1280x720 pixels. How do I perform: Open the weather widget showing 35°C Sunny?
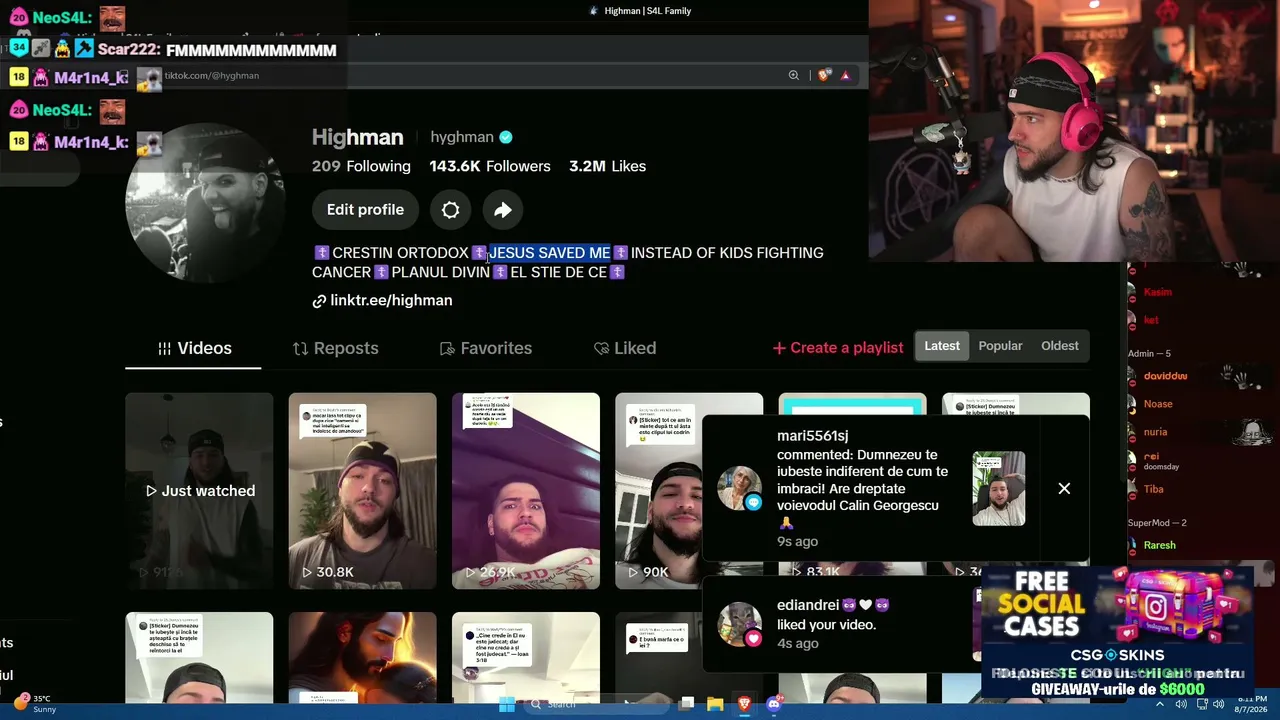point(35,704)
